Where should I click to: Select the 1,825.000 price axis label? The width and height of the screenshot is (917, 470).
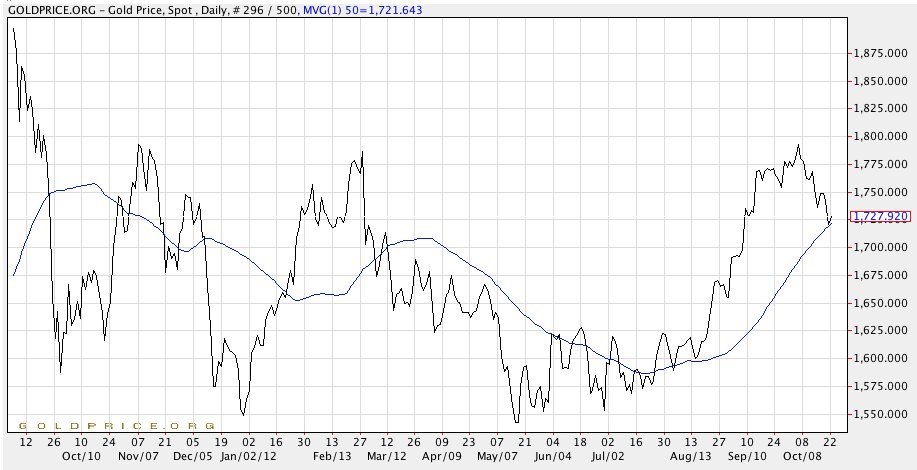click(881, 108)
